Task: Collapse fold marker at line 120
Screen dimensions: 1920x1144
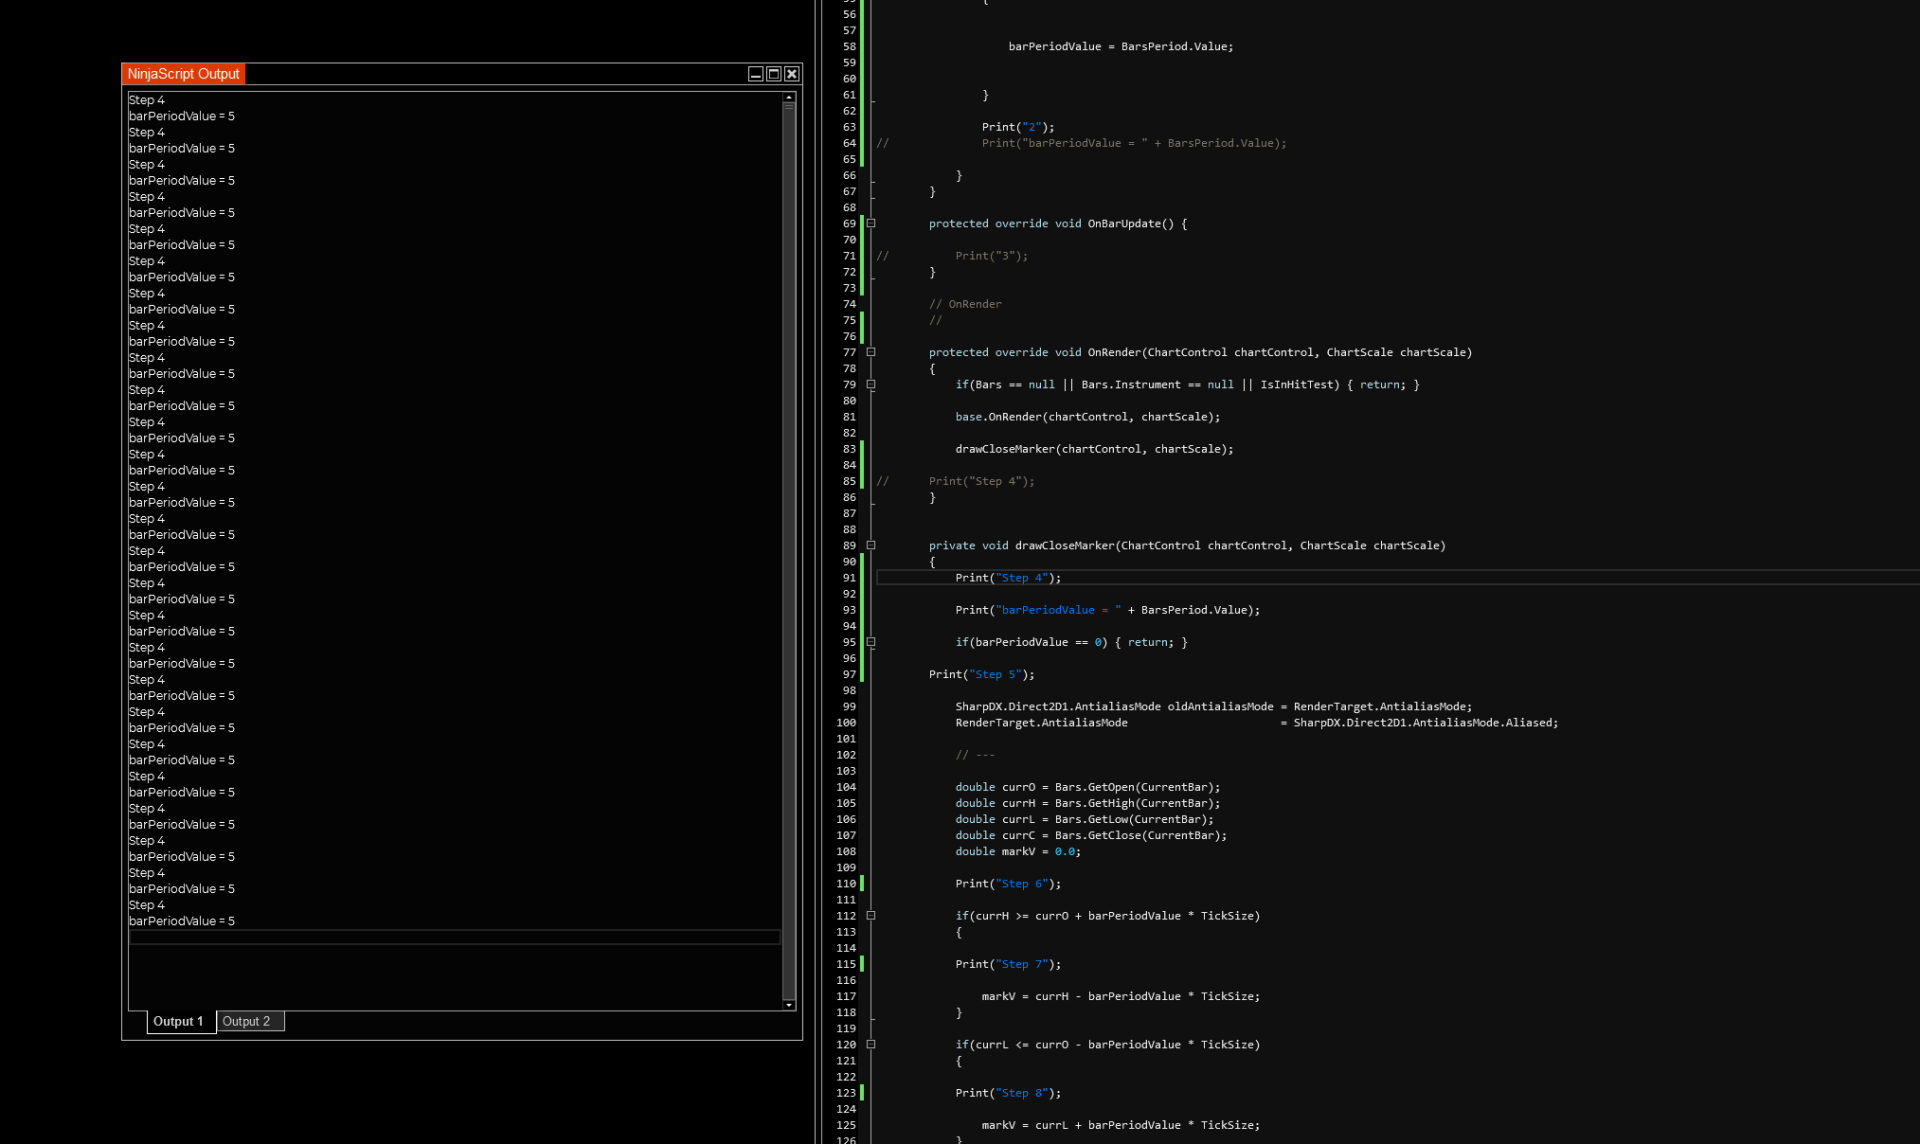Action: coord(871,1044)
